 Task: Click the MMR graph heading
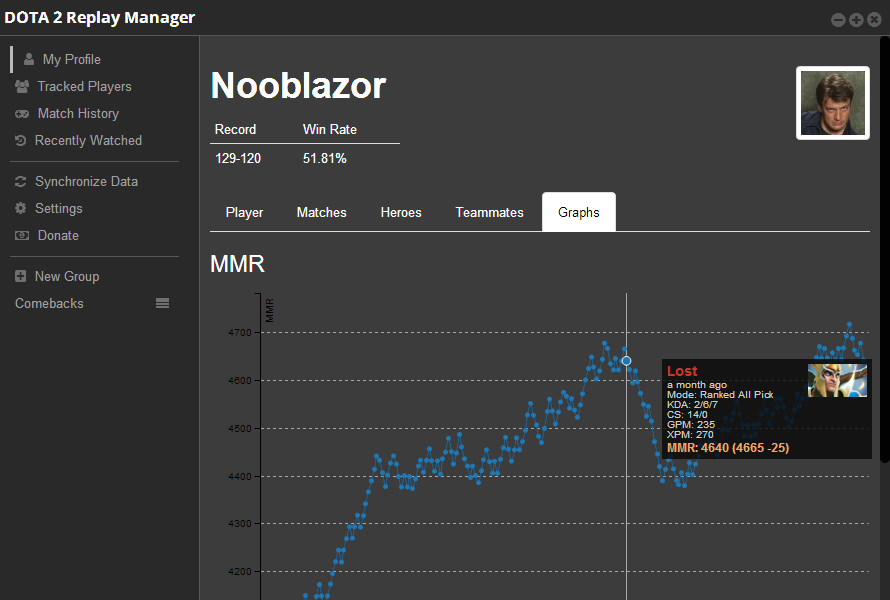(x=237, y=264)
